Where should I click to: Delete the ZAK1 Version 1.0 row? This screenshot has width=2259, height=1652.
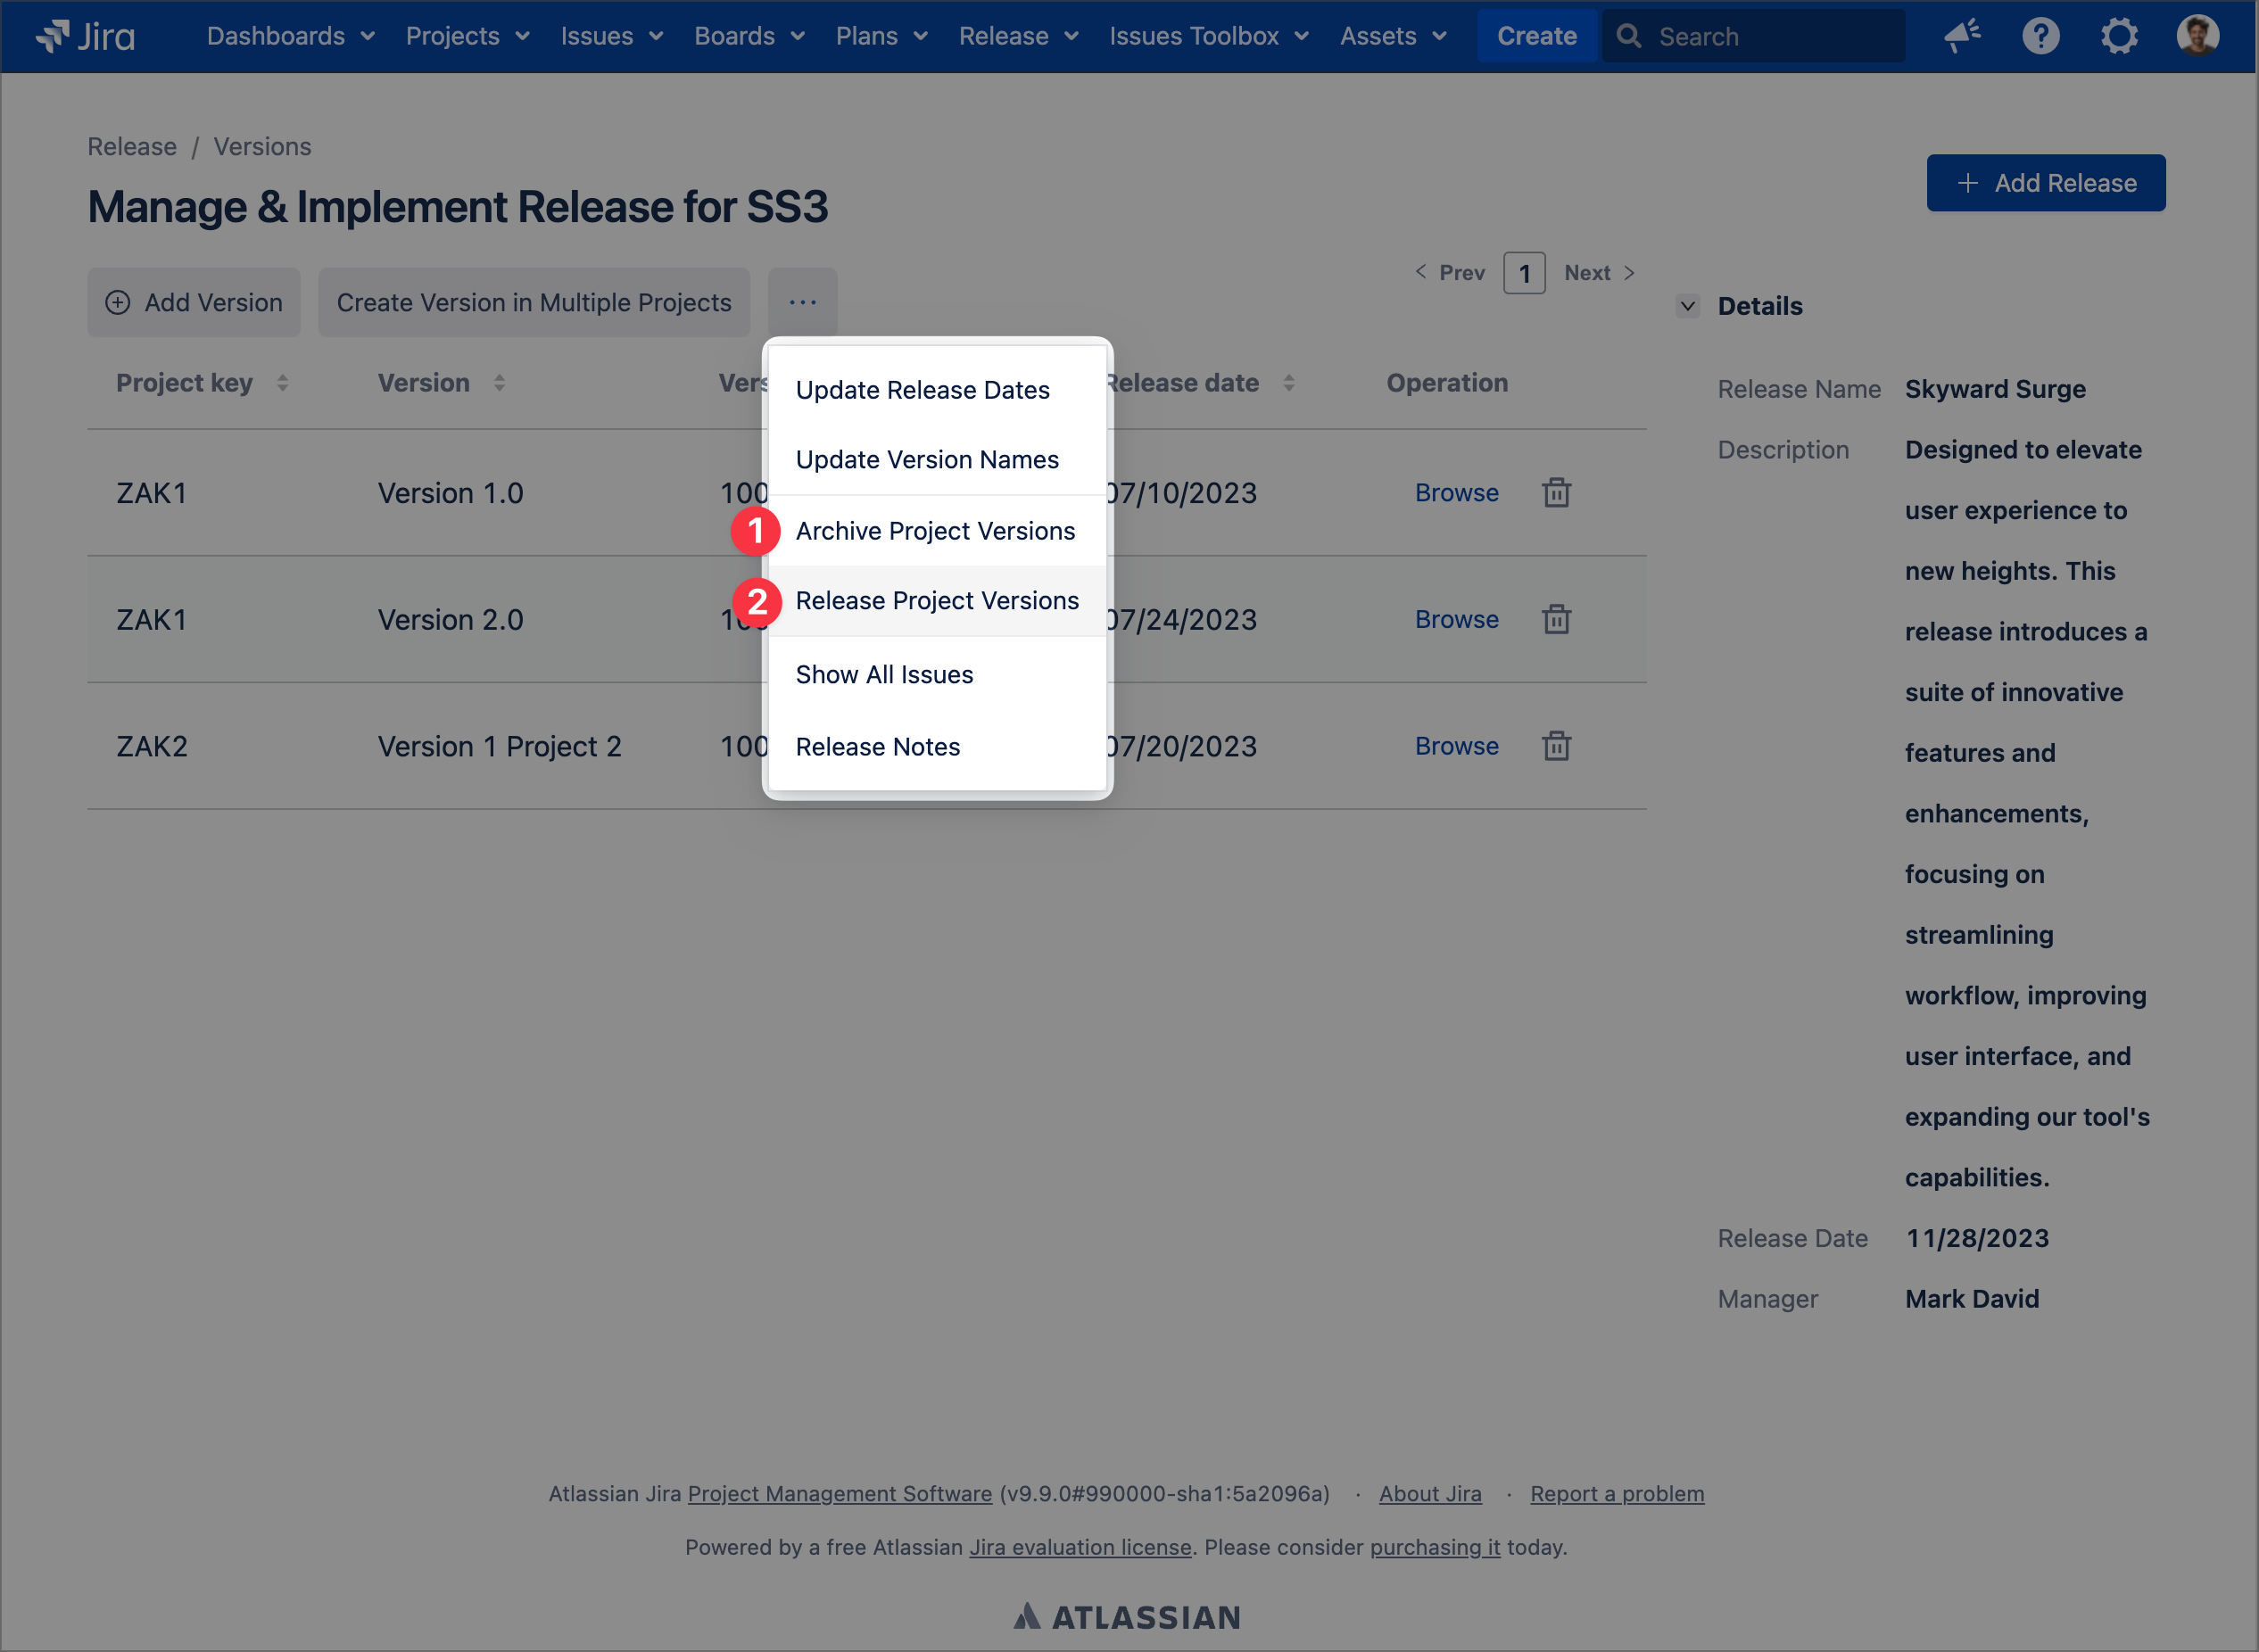point(1556,492)
